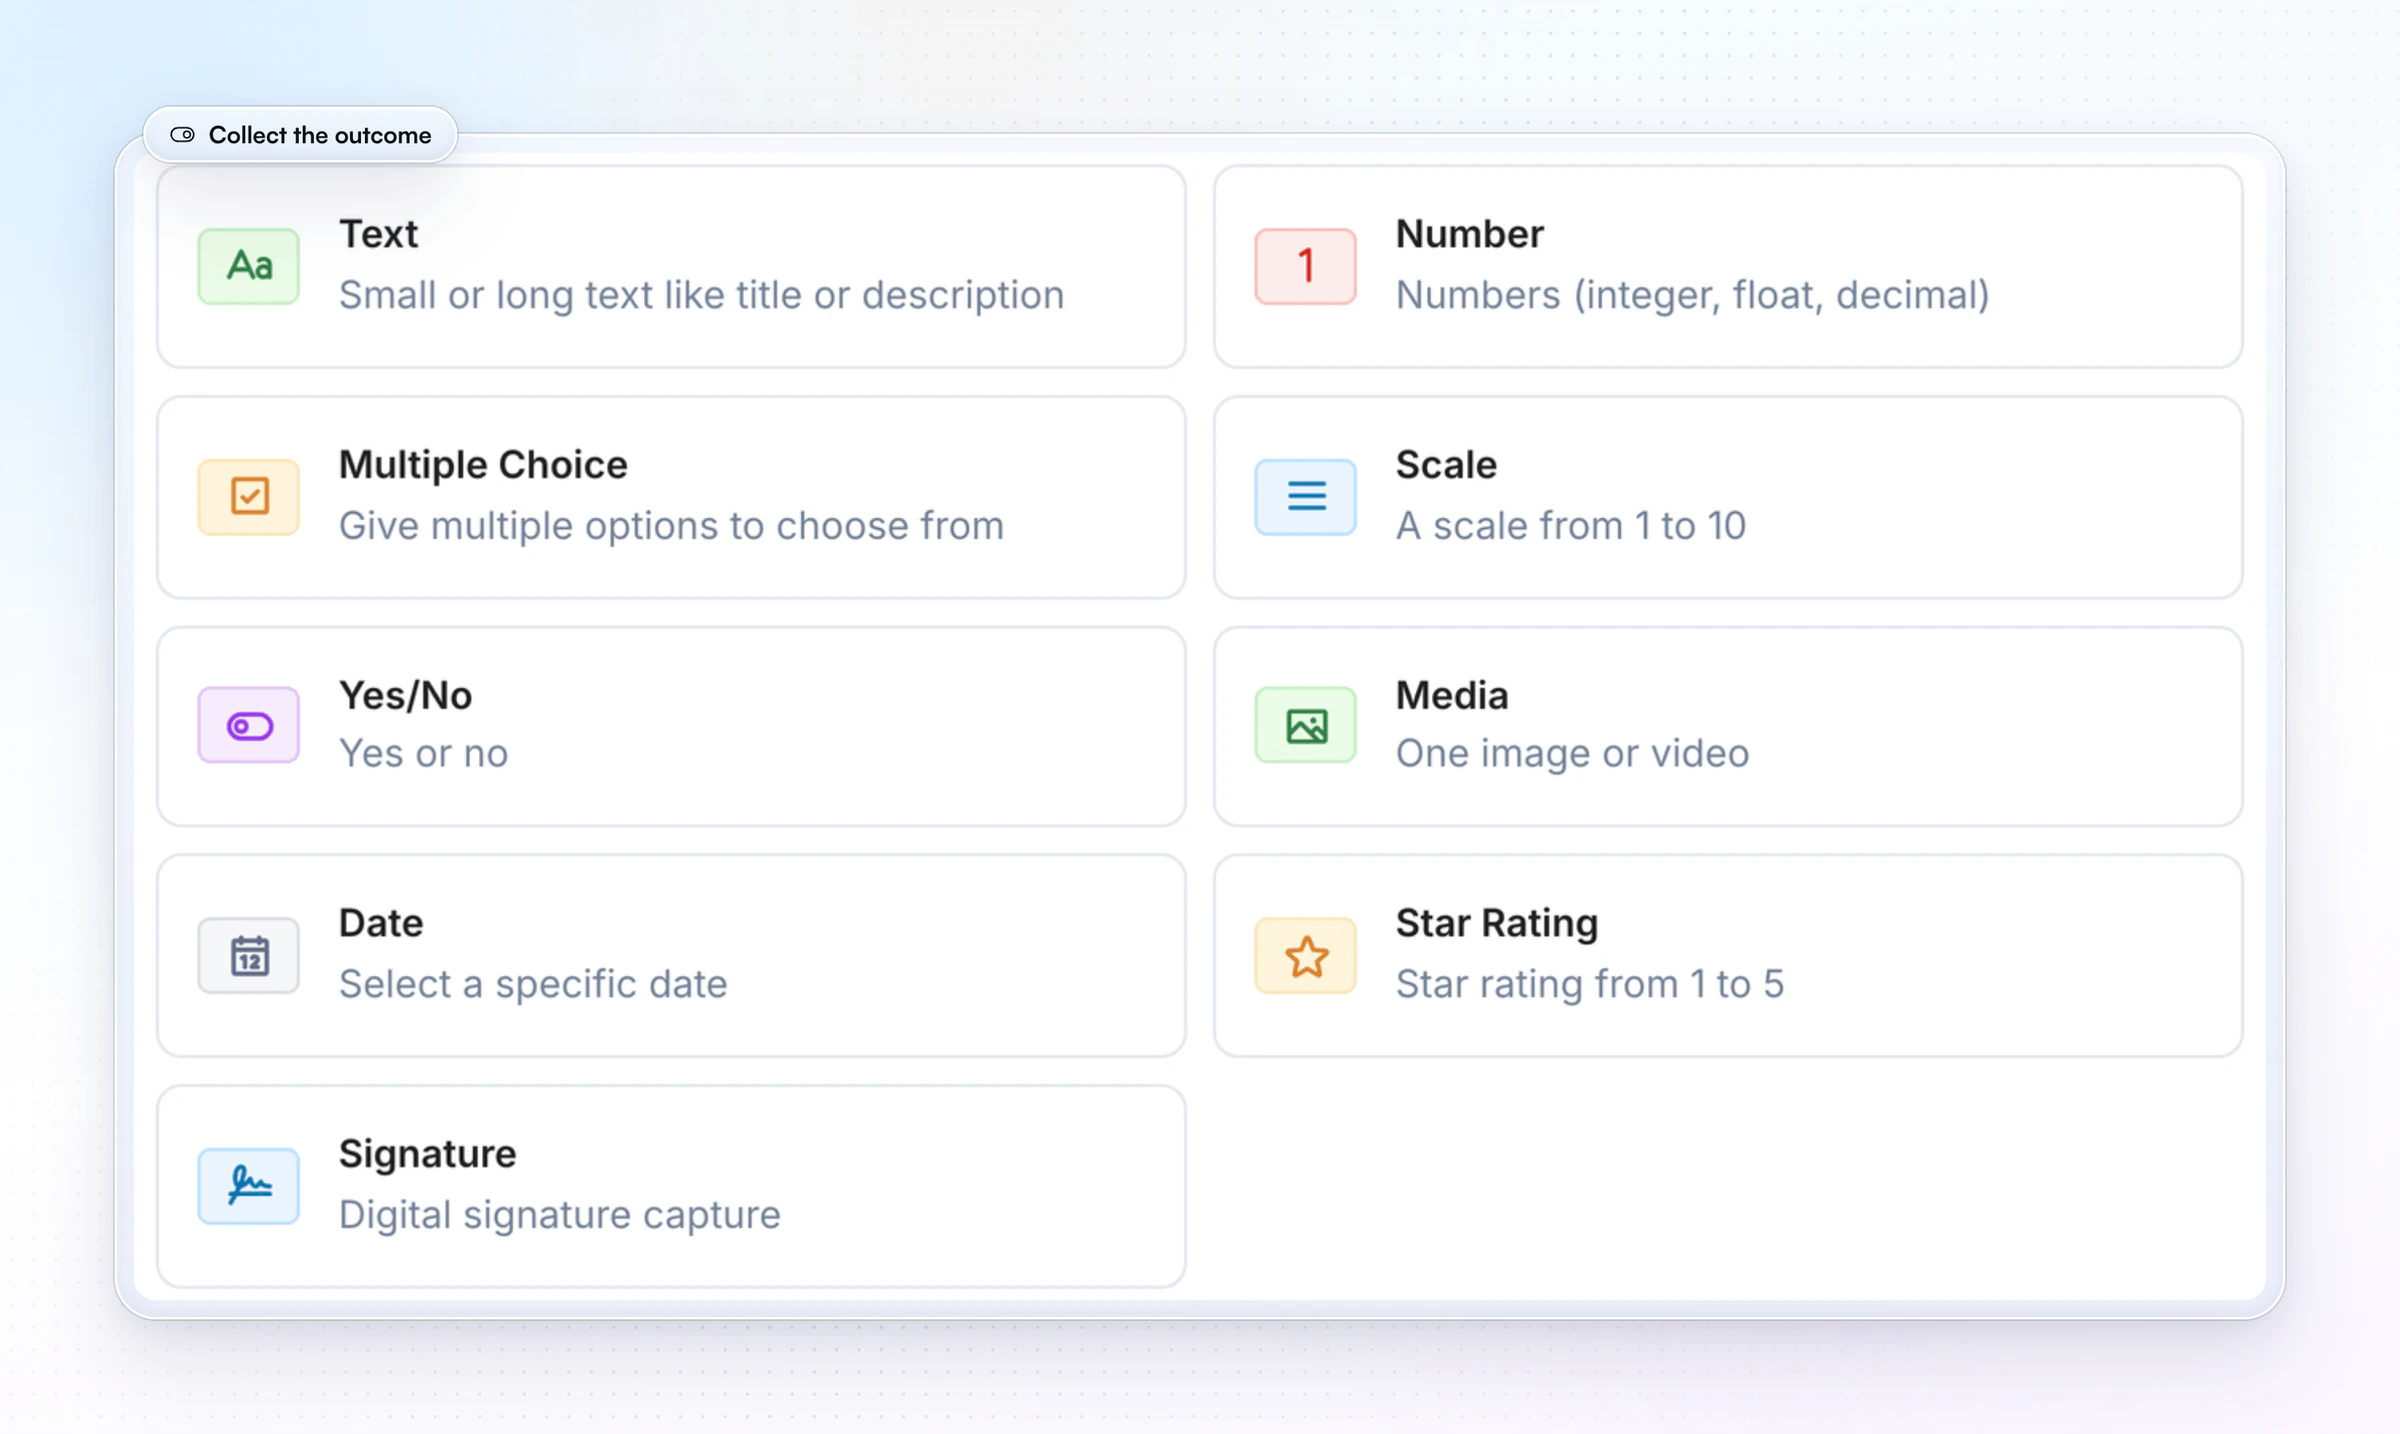Click 'Star rating from 1 to 5'
The image size is (2400, 1434).
(1590, 985)
